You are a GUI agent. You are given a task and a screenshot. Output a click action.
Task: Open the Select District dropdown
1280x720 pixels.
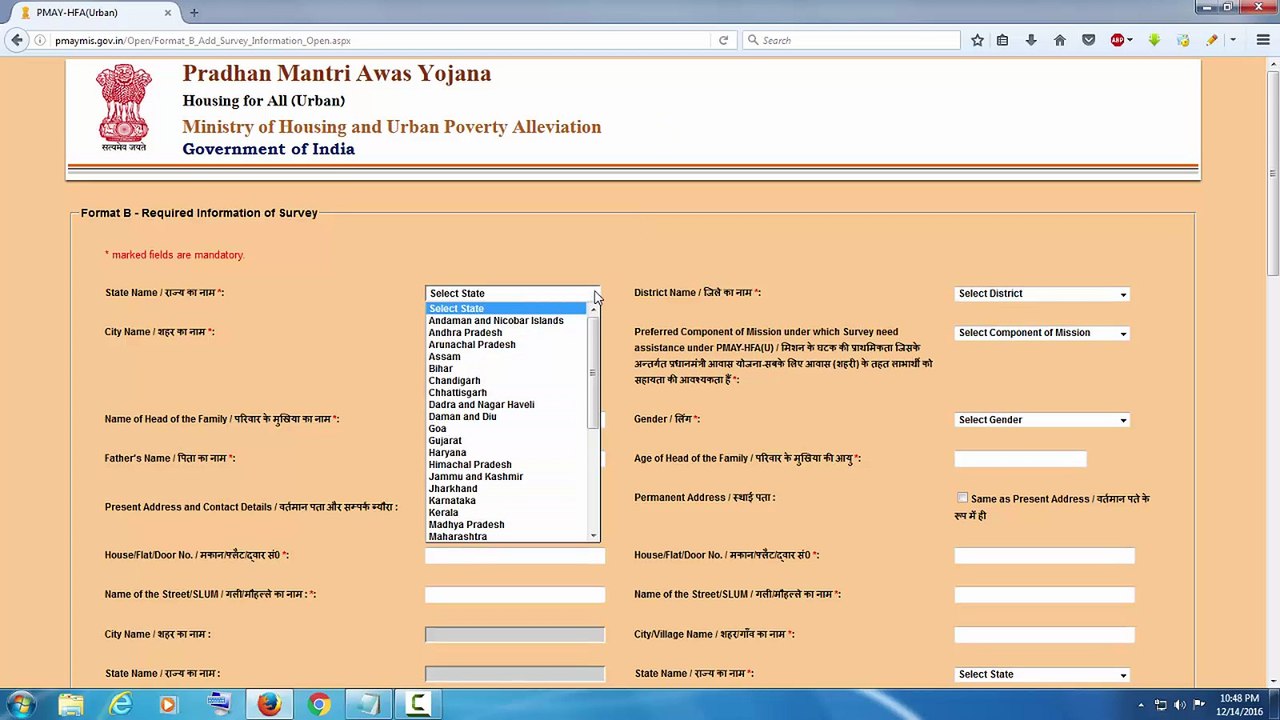[x=1042, y=293]
